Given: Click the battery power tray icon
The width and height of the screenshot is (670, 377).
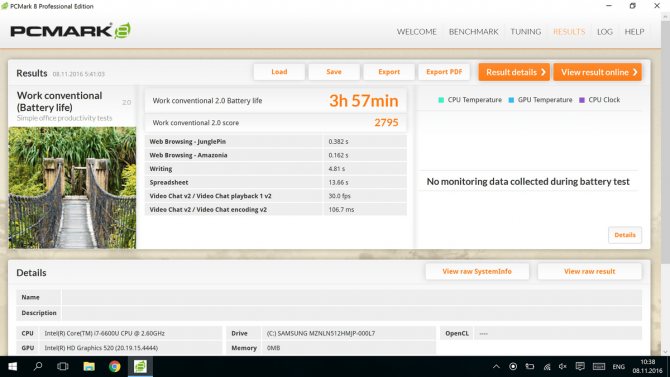Looking at the screenshot, I should click(x=530, y=367).
